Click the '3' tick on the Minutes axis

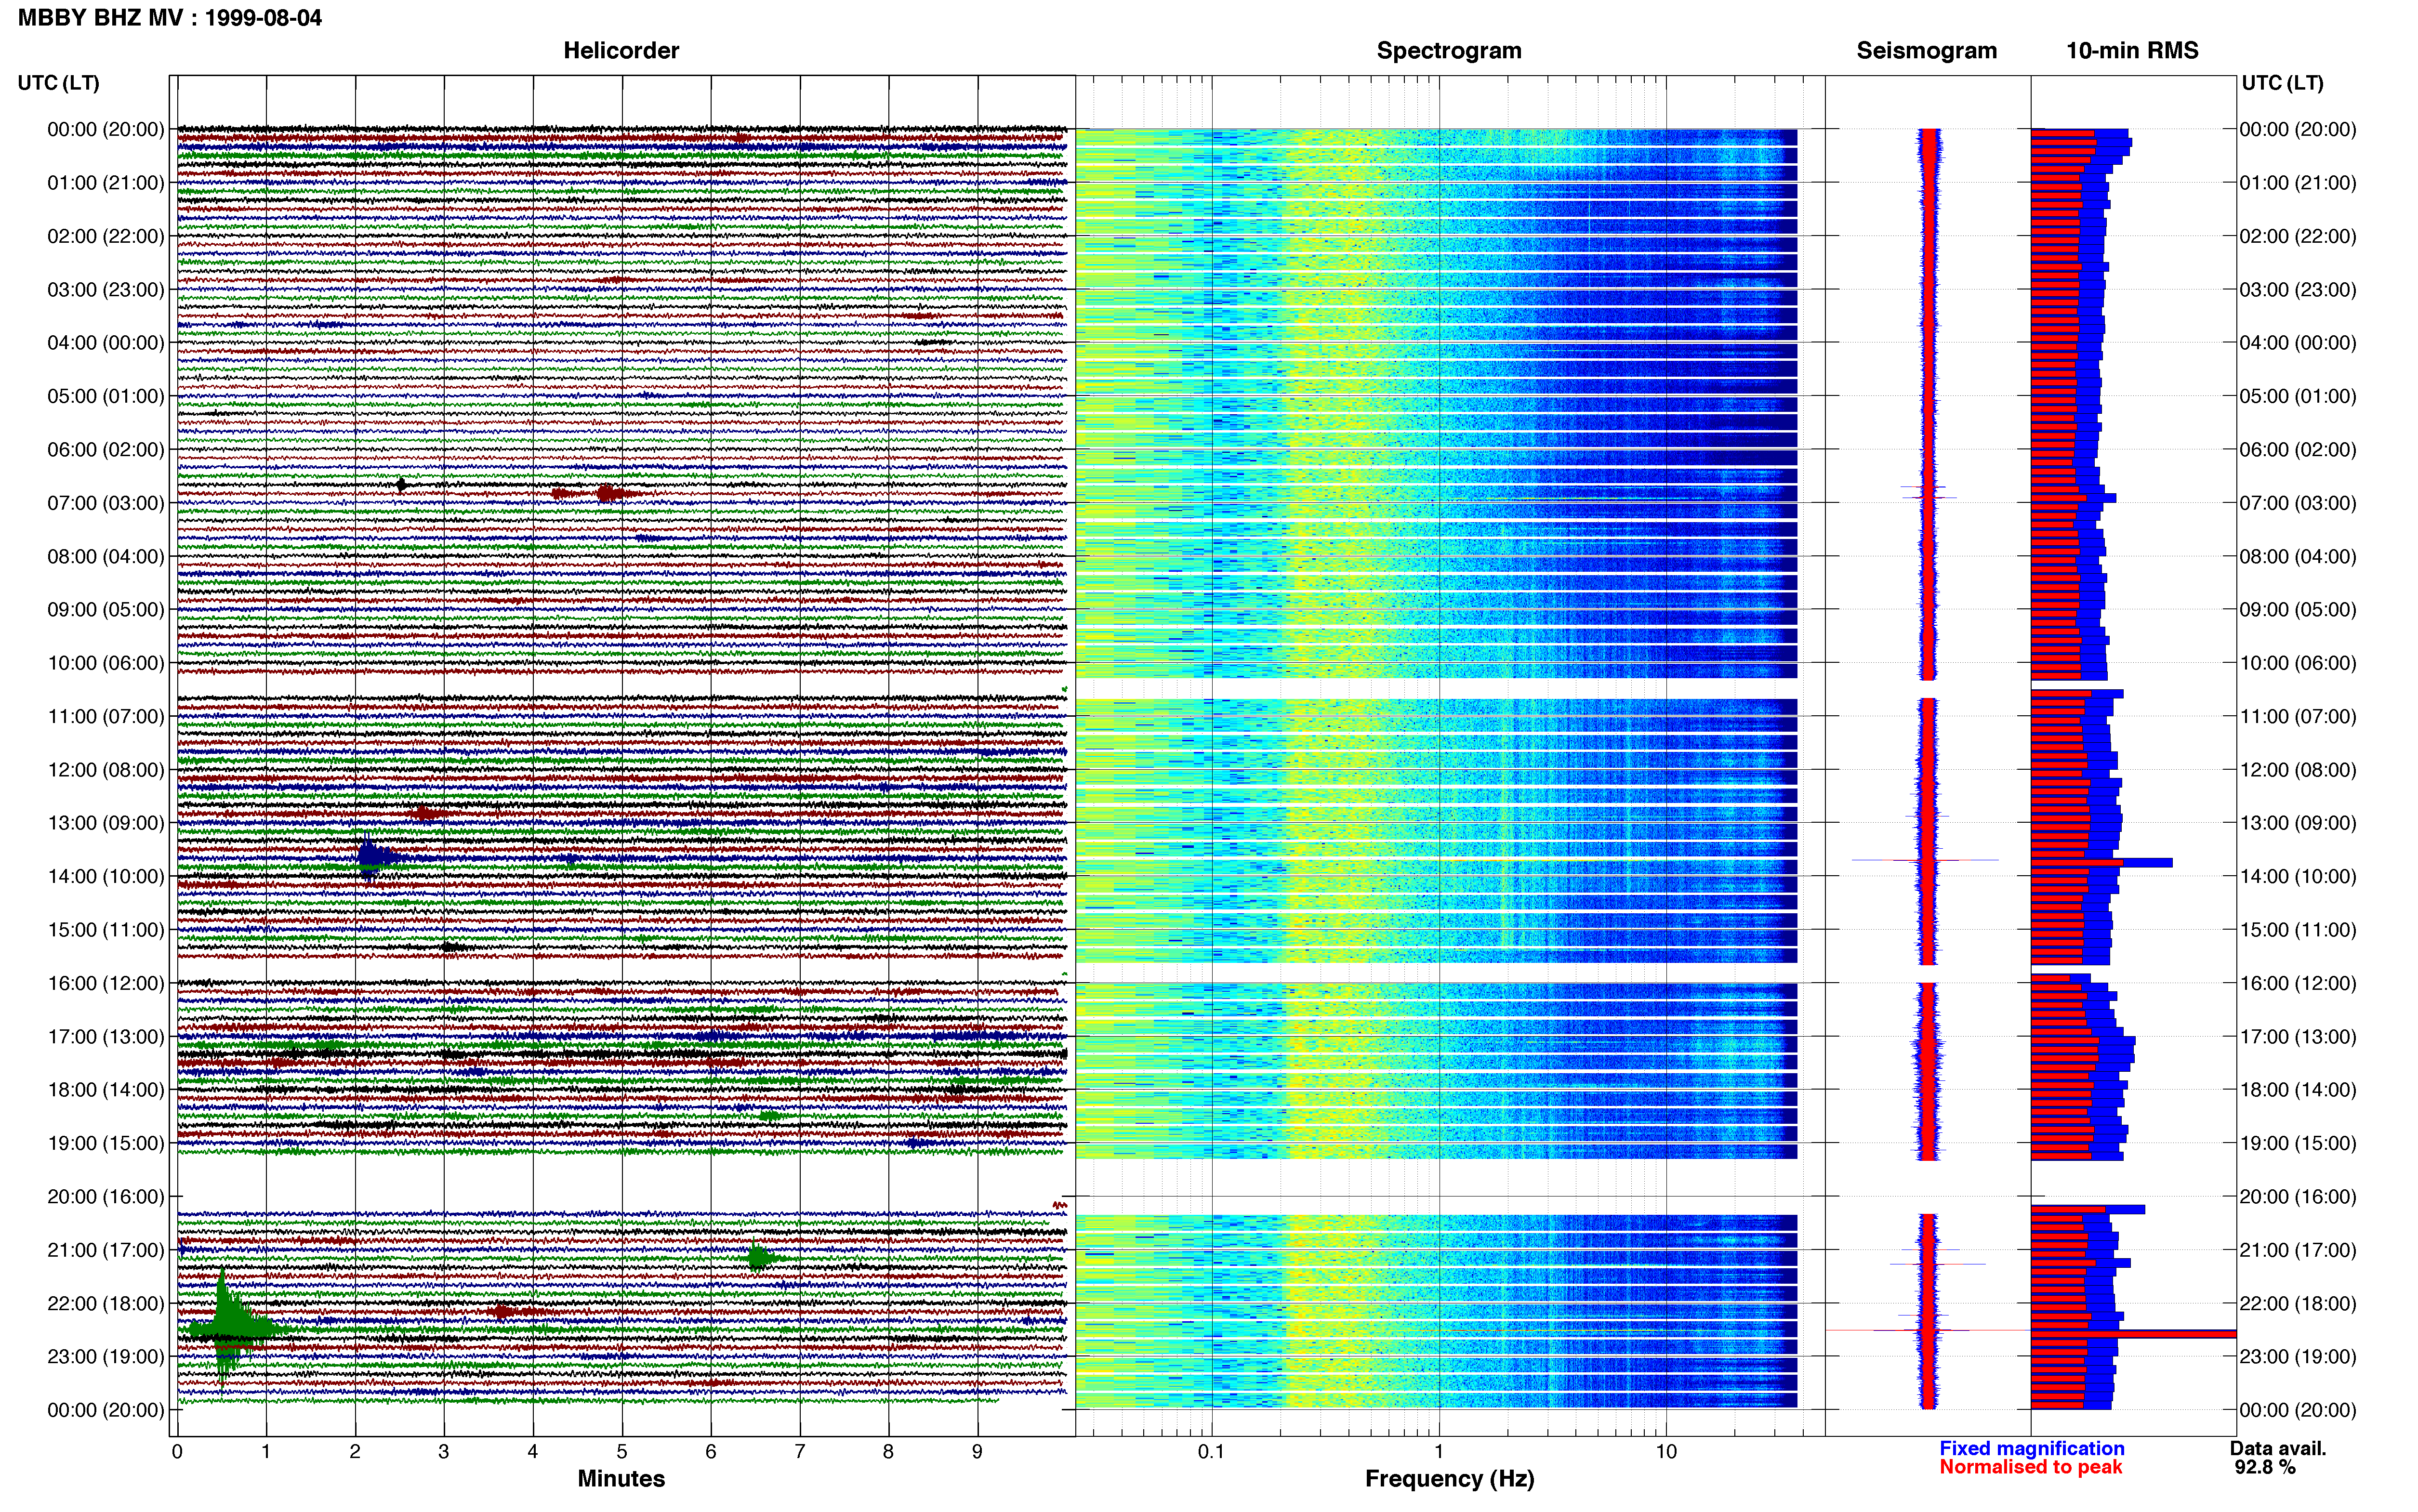(x=444, y=1451)
